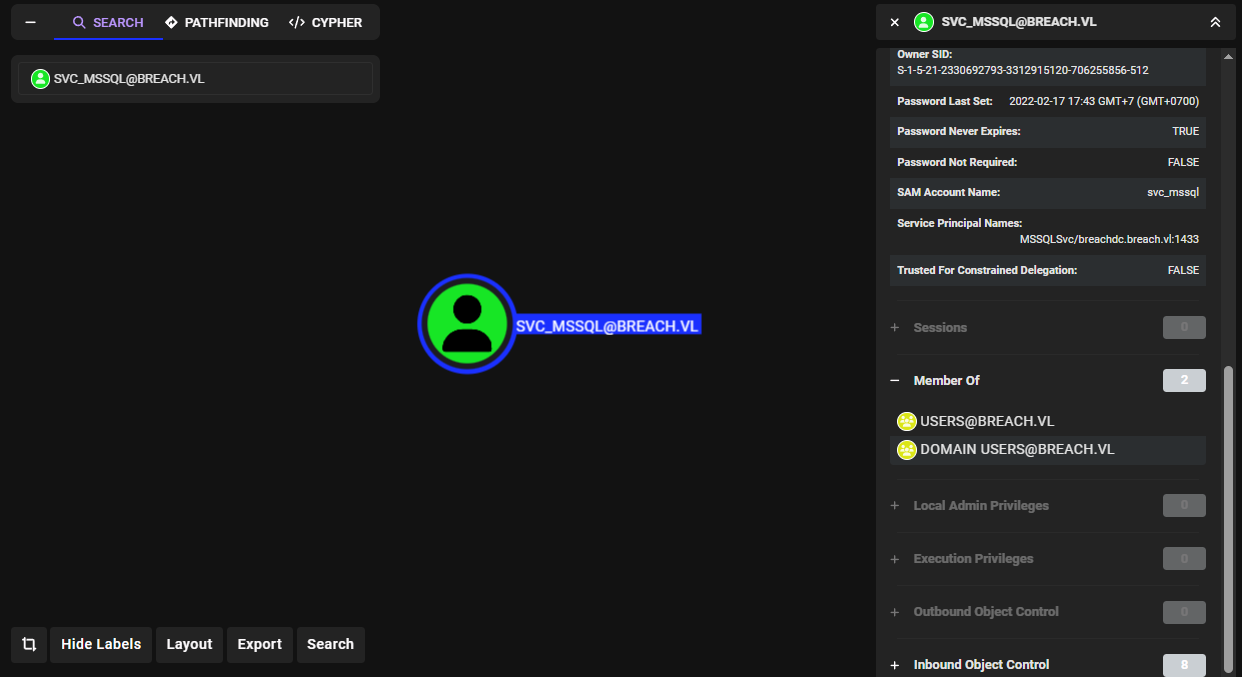Click the Password Never Expires TRUE value
The image size is (1242, 677).
(x=1185, y=131)
